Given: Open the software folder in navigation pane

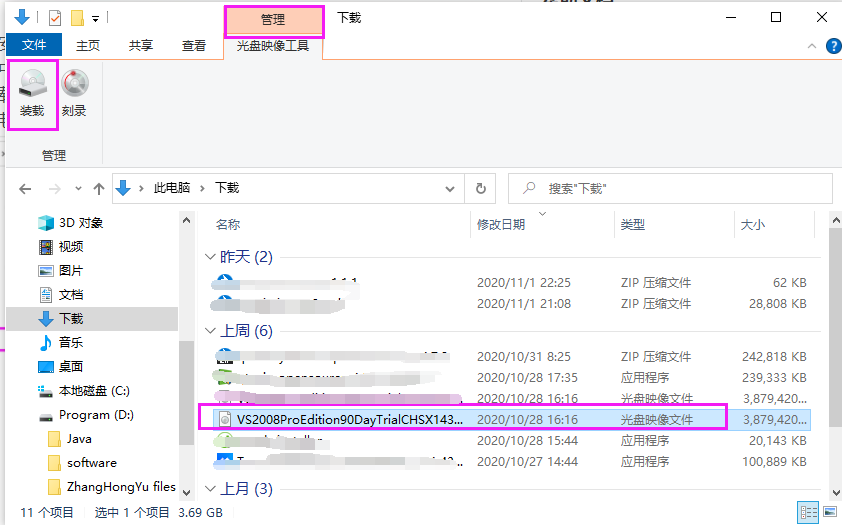Looking at the screenshot, I should (91, 463).
